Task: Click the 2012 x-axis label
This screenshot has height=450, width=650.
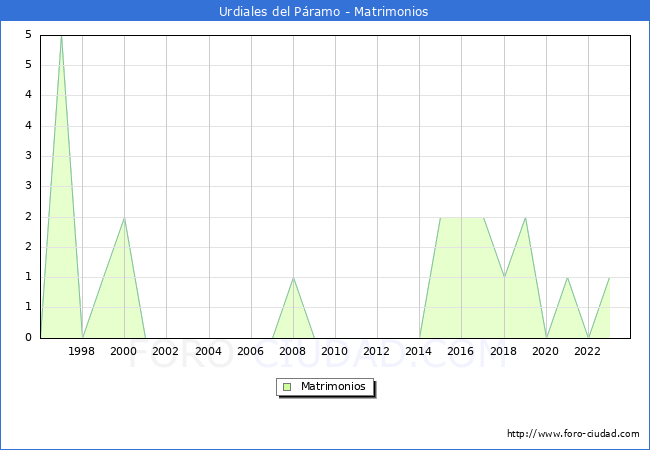Action: click(x=376, y=351)
